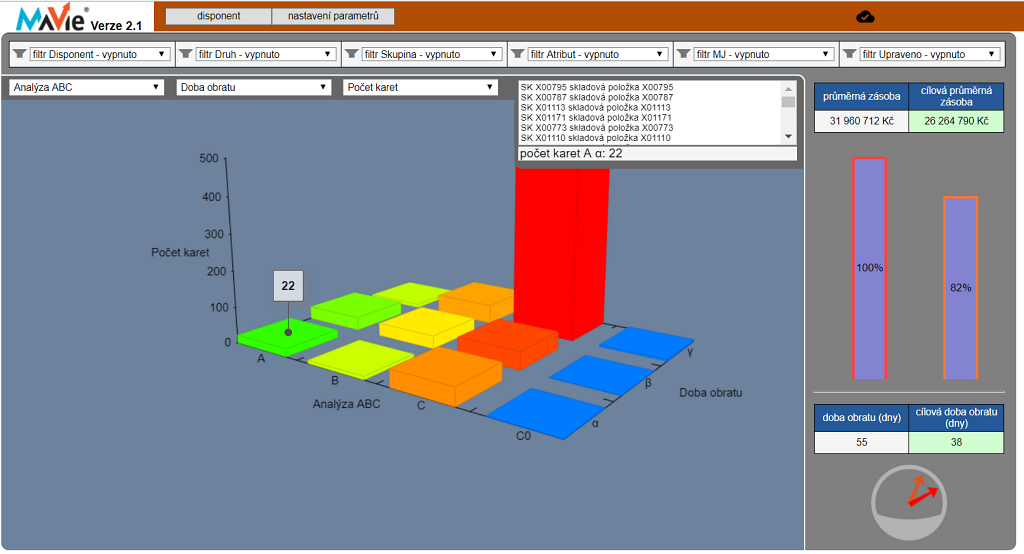Click the cloud sync icon in header
The image size is (1024, 554).
click(x=866, y=16)
